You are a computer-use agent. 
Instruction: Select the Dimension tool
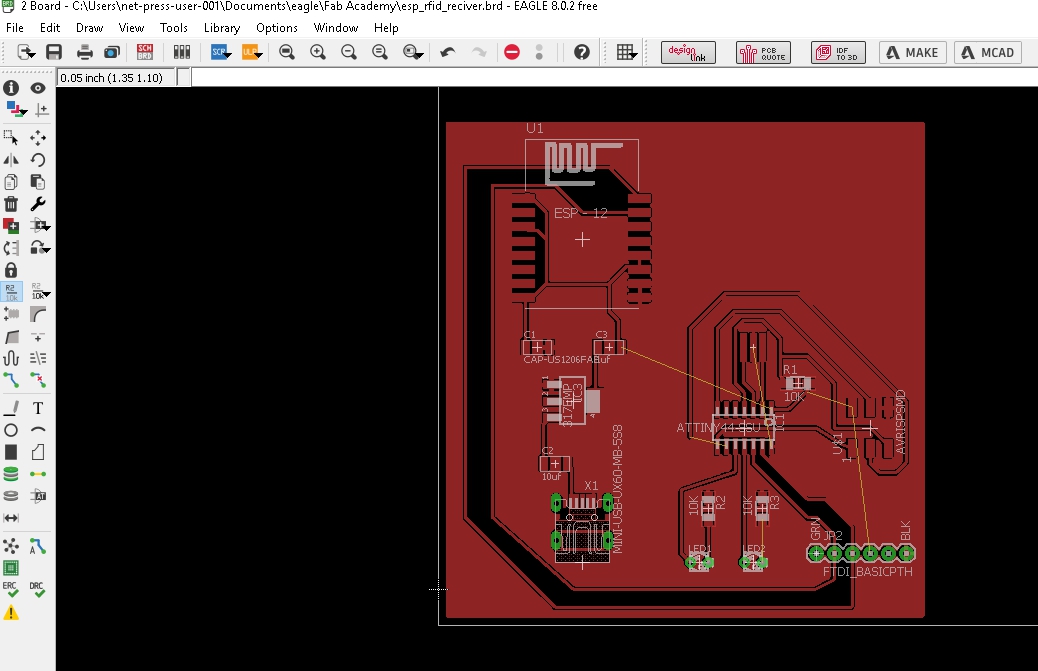11,517
